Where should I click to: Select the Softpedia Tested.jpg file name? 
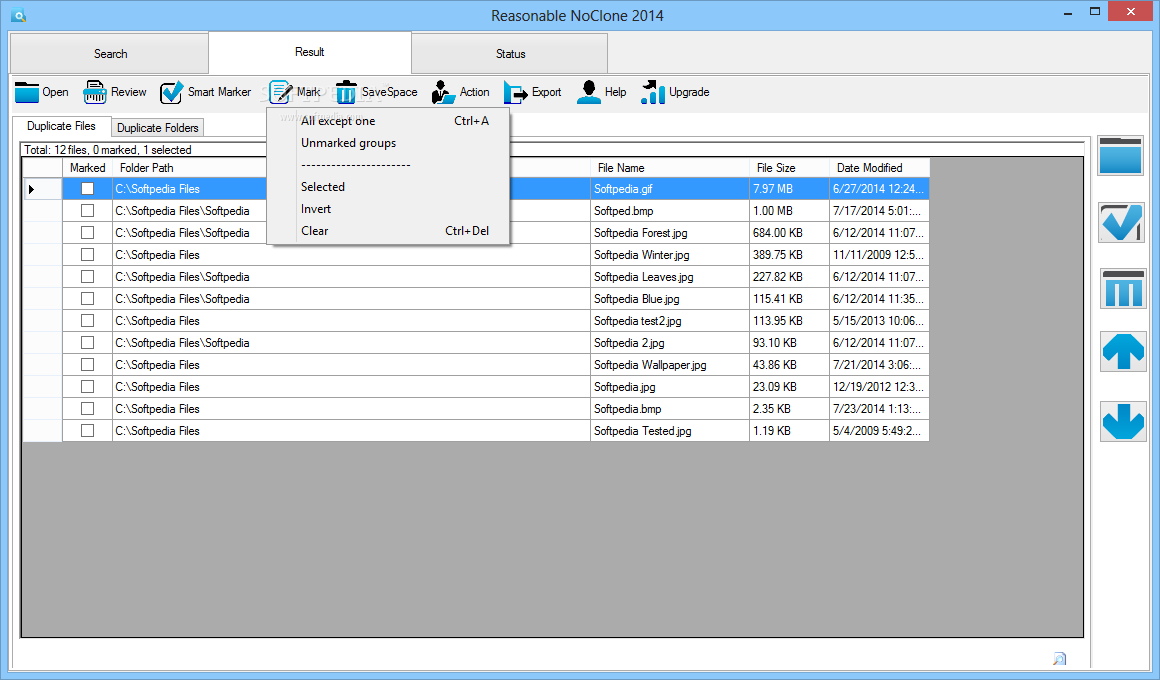coord(670,431)
